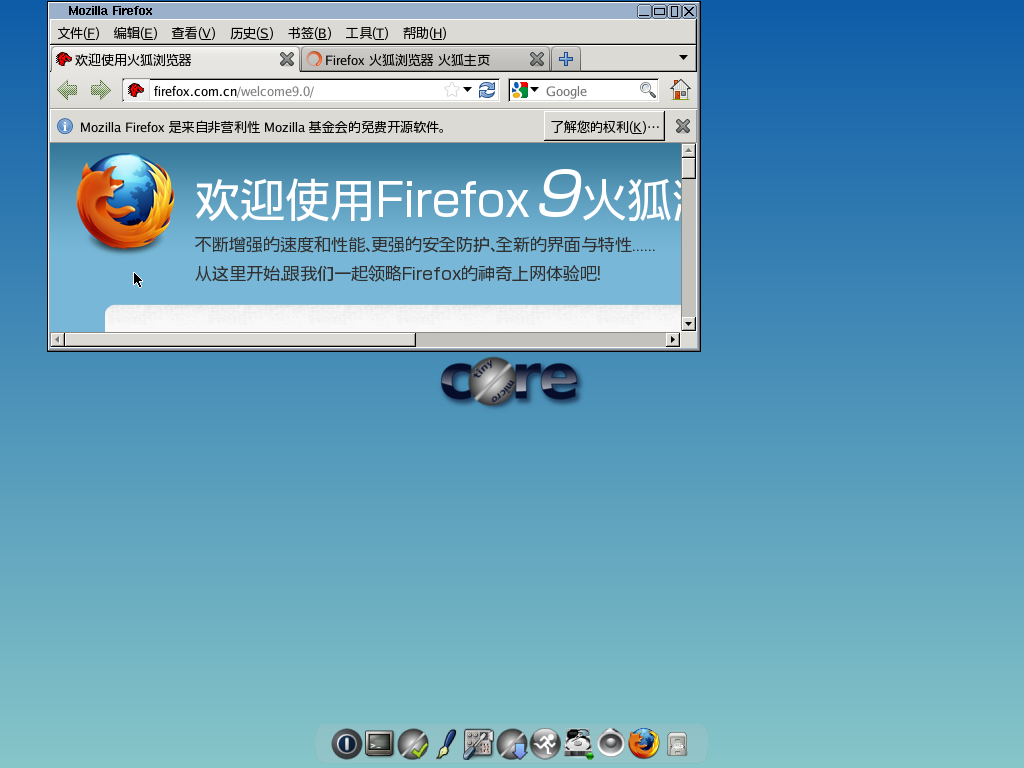The height and width of the screenshot is (768, 1024).
Task: Open the Apps download-arrow dock icon
Action: 512,744
